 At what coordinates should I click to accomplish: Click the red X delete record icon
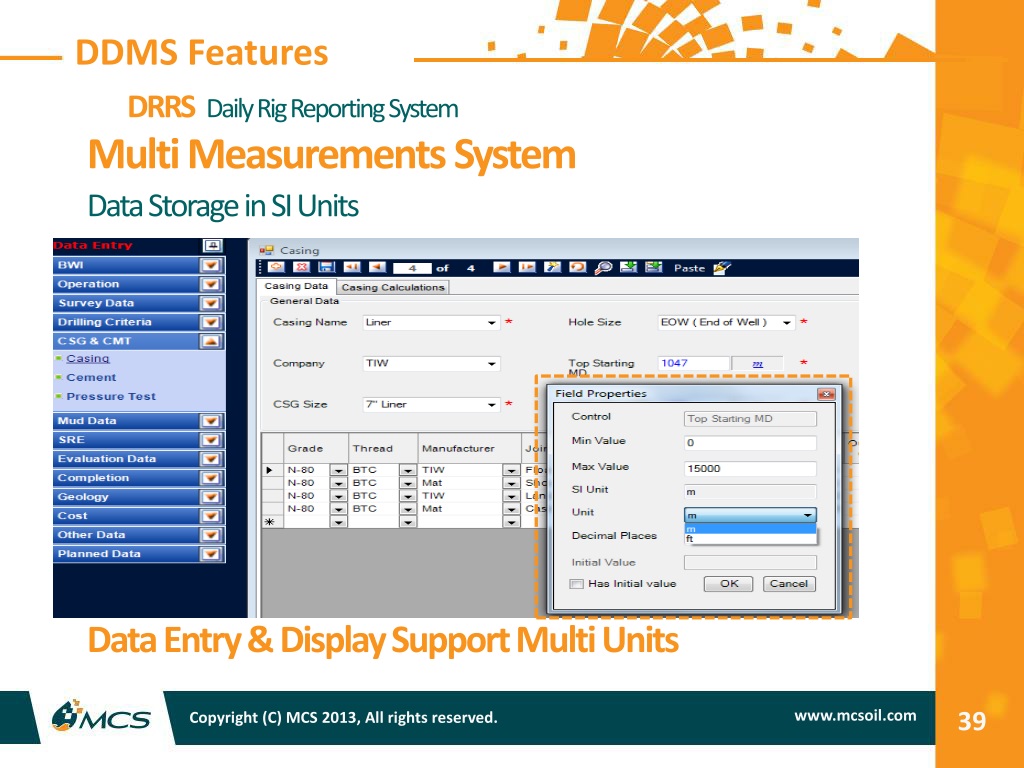[301, 267]
